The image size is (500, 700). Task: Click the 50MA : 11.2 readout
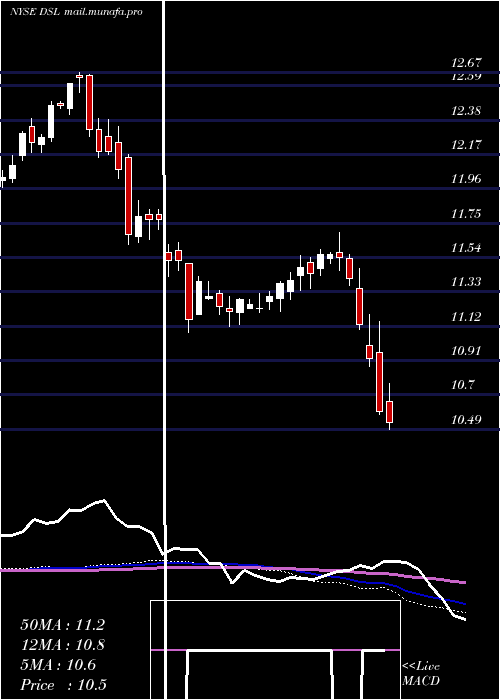62,625
